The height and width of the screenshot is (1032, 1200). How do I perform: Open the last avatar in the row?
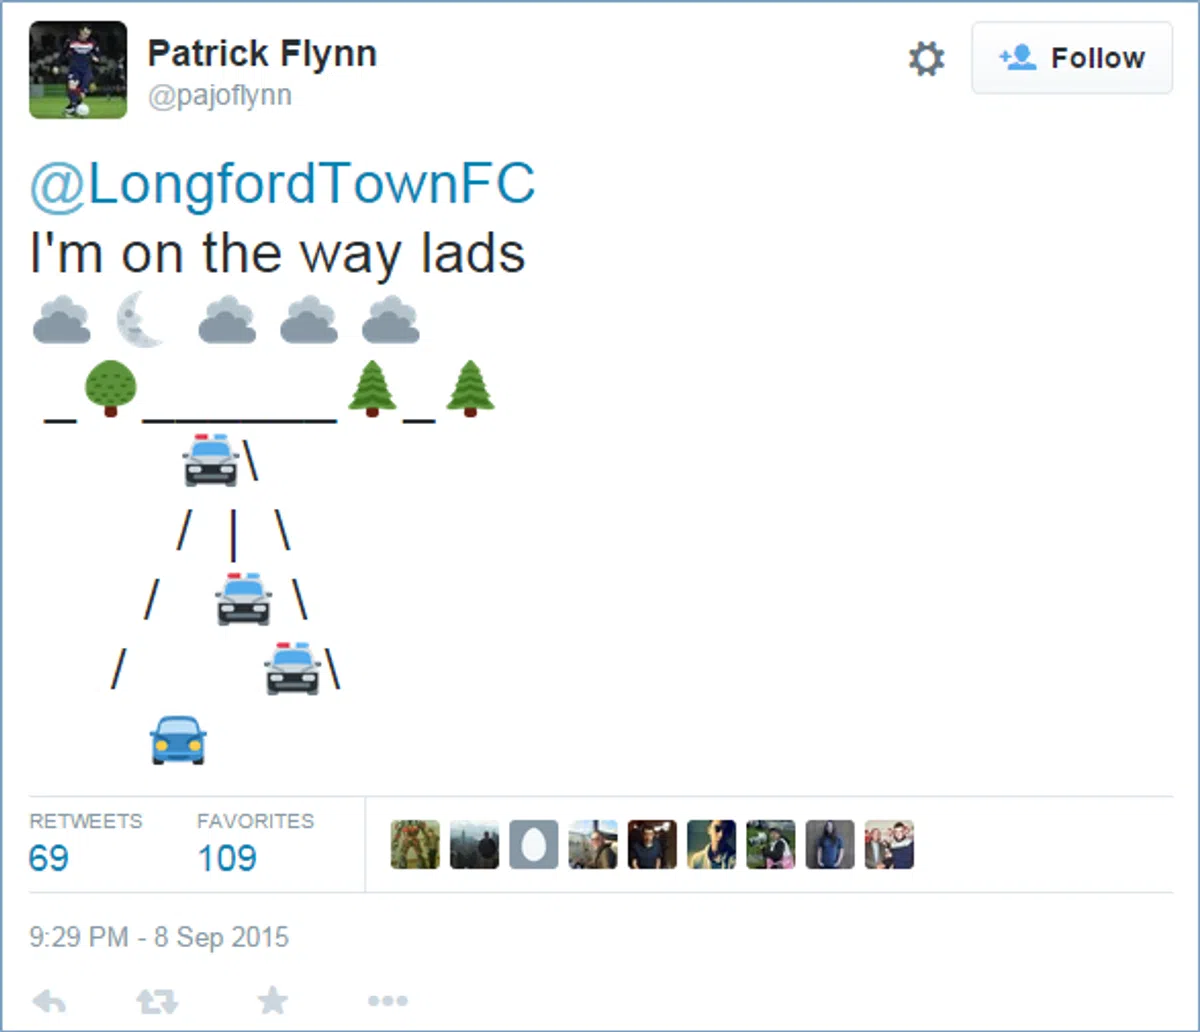click(x=890, y=845)
